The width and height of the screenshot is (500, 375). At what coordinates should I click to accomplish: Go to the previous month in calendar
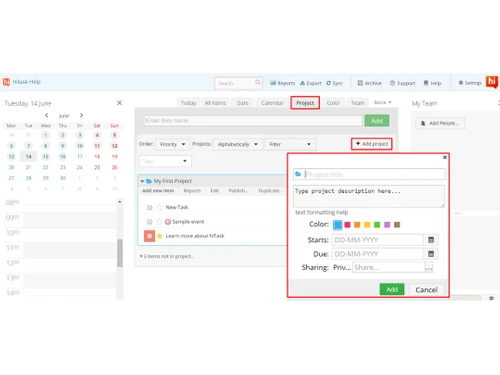47,115
